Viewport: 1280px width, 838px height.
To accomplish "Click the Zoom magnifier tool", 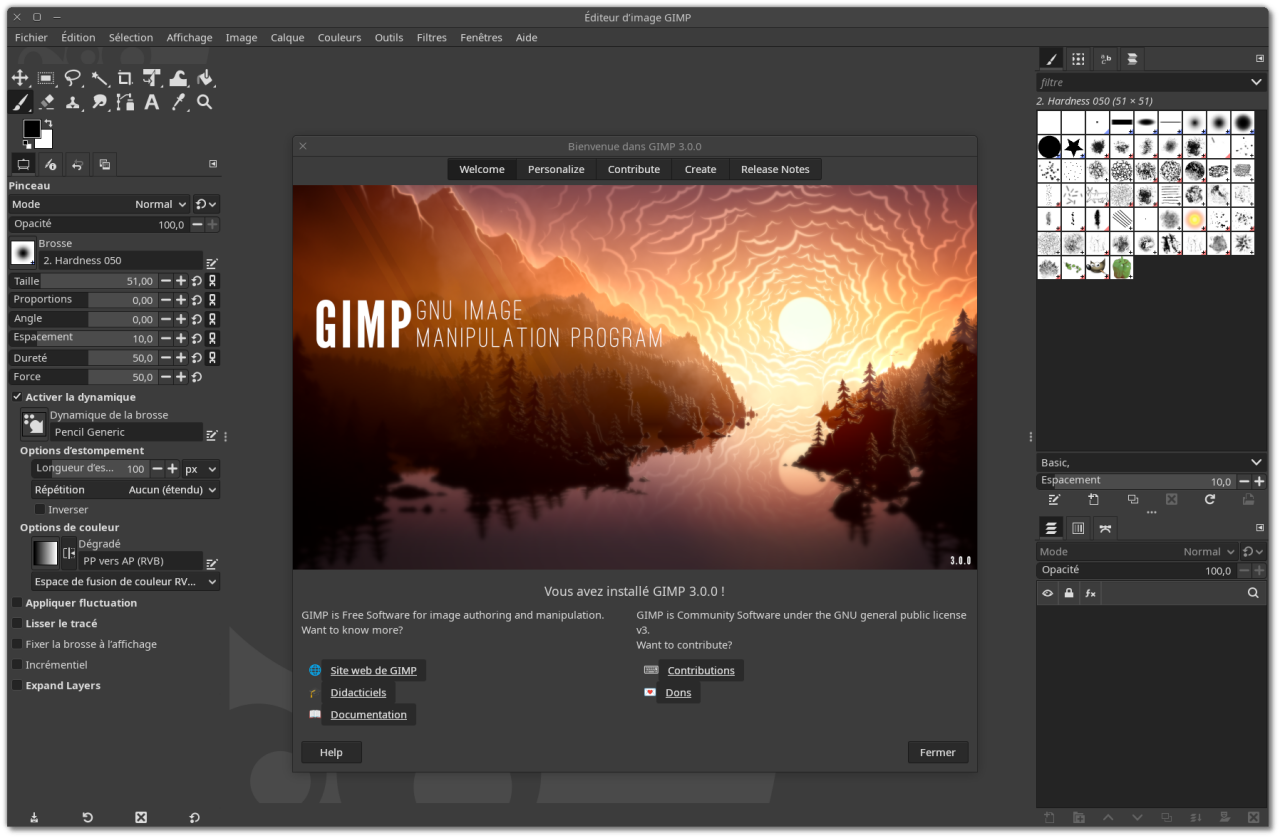I will pyautogui.click(x=205, y=102).
